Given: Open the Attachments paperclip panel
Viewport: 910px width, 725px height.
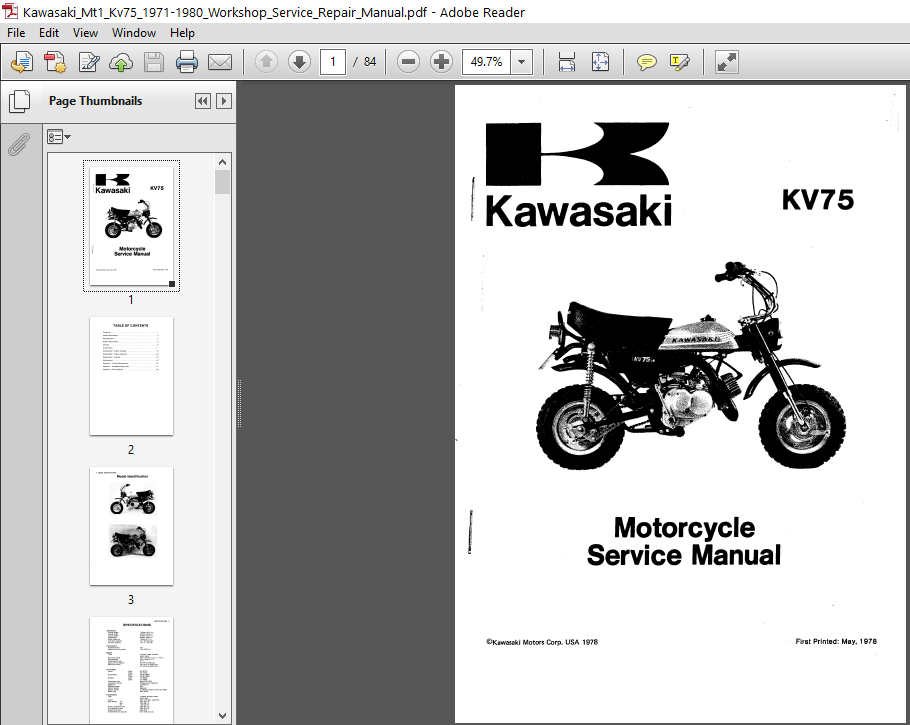Looking at the screenshot, I should tap(19, 144).
